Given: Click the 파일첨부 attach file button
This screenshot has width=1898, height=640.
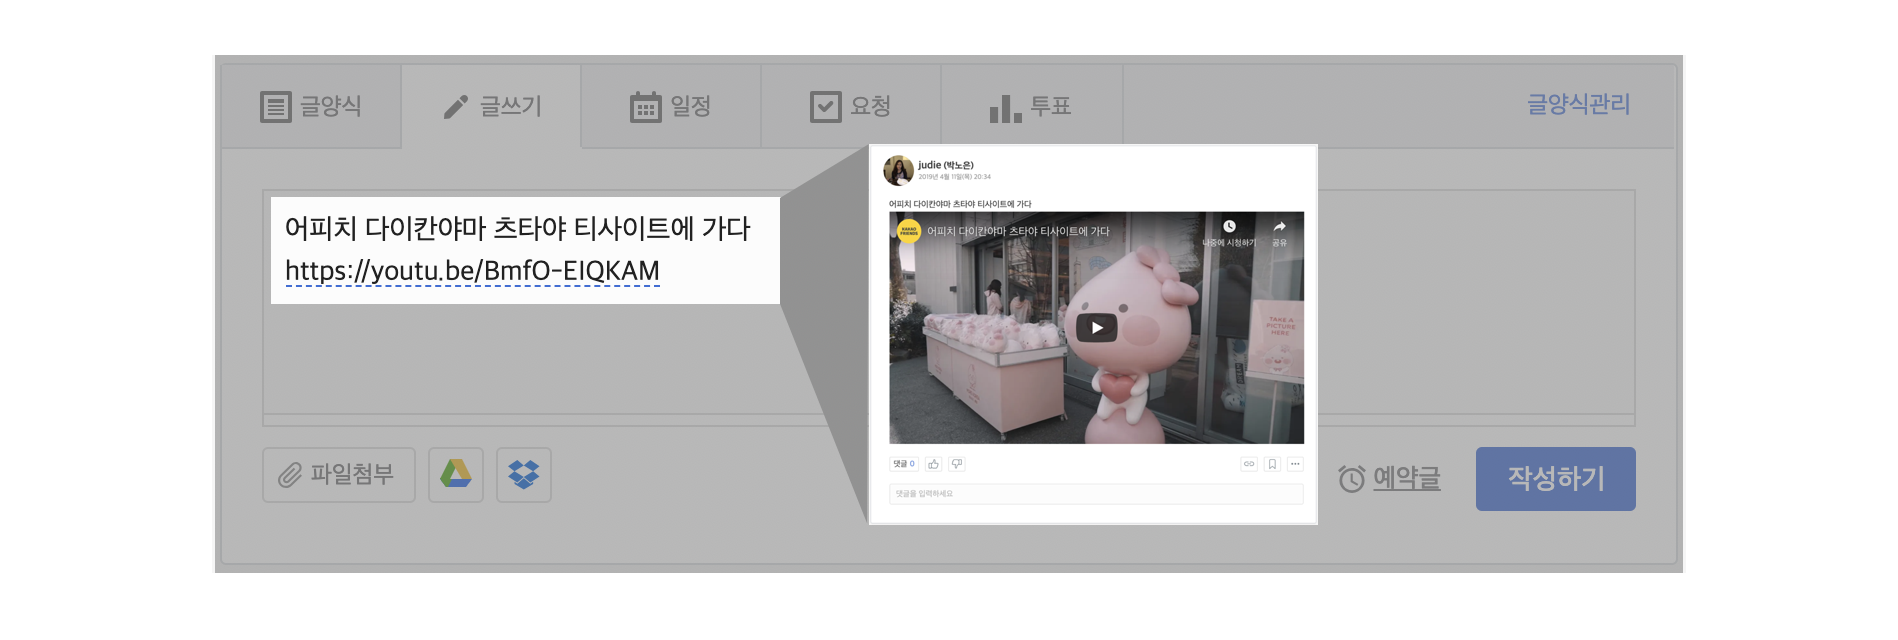Looking at the screenshot, I should click(338, 475).
